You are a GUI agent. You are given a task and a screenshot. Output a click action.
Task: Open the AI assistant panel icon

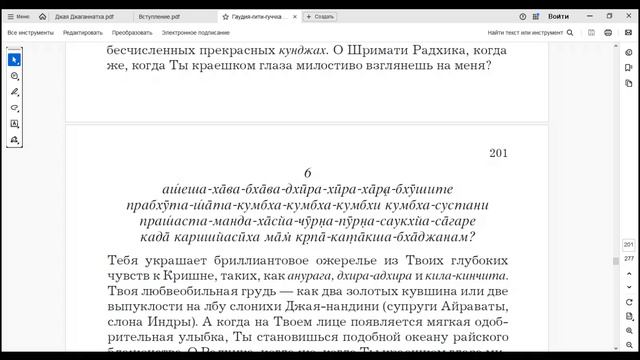[629, 52]
